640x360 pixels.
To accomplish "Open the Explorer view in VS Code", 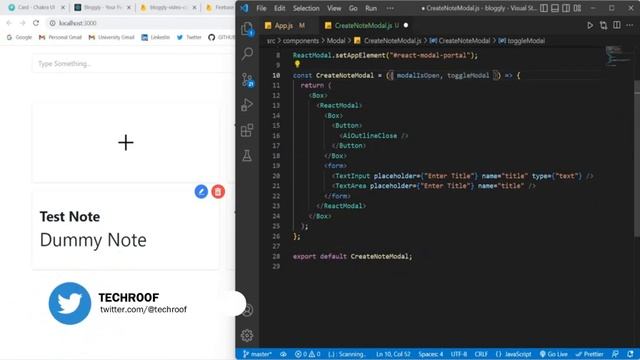I will (x=247, y=29).
